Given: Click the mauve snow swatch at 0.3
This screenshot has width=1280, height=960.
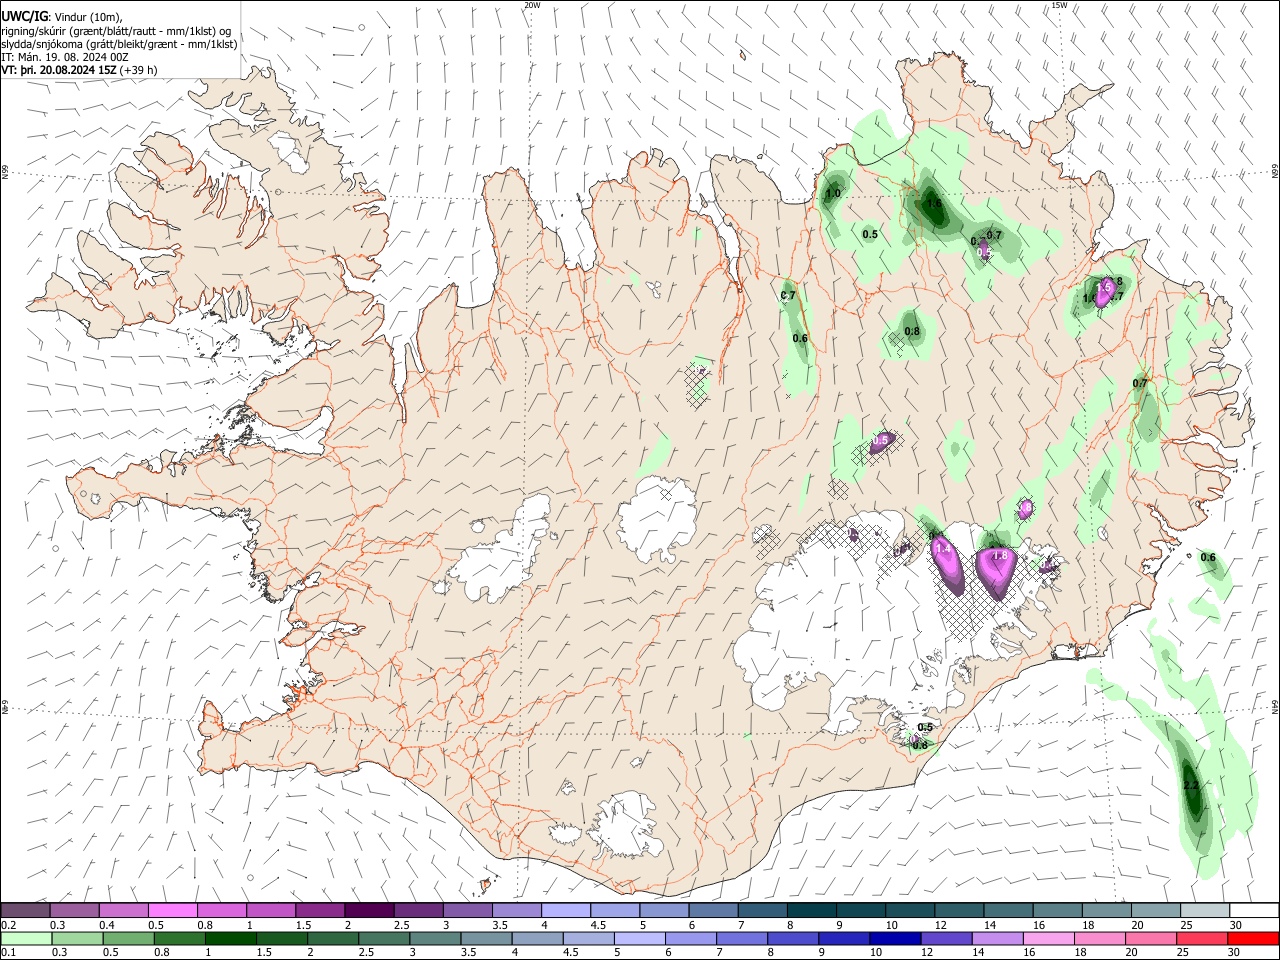Looking at the screenshot, I should (x=75, y=911).
